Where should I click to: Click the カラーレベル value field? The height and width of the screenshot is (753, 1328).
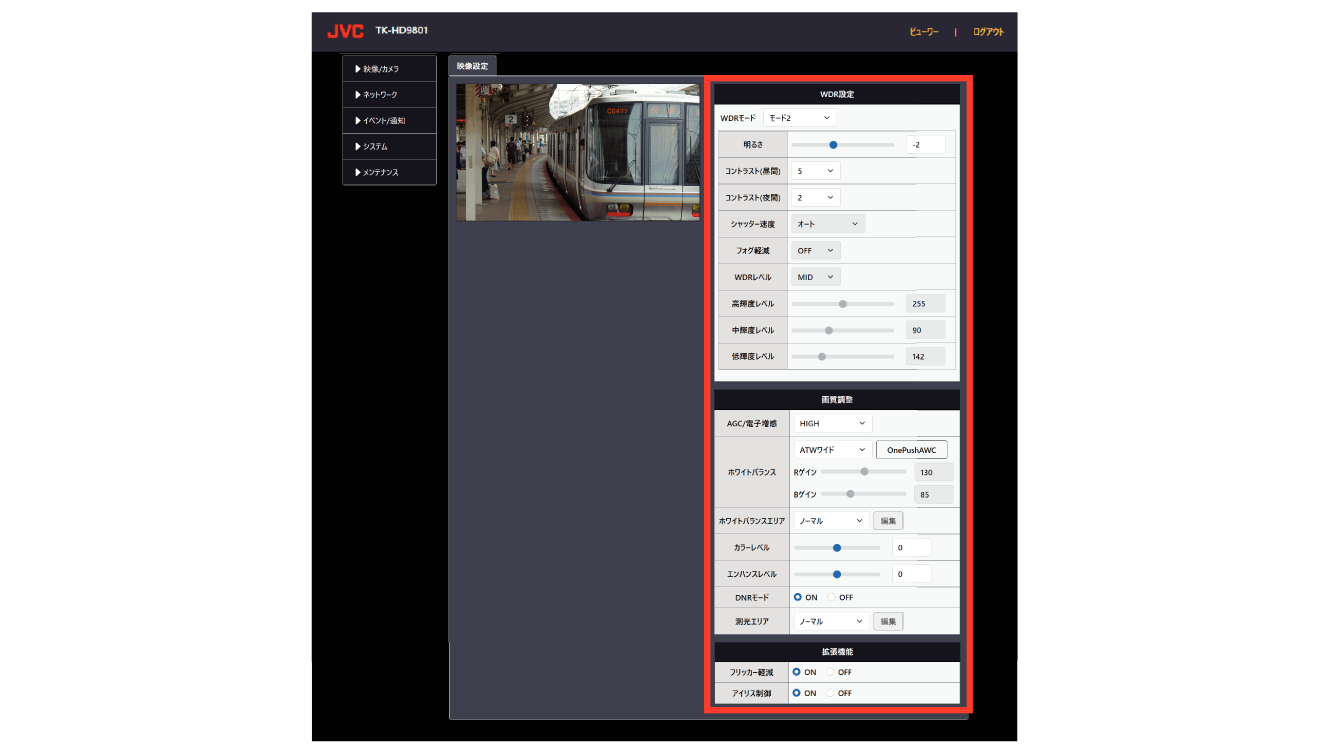912,547
